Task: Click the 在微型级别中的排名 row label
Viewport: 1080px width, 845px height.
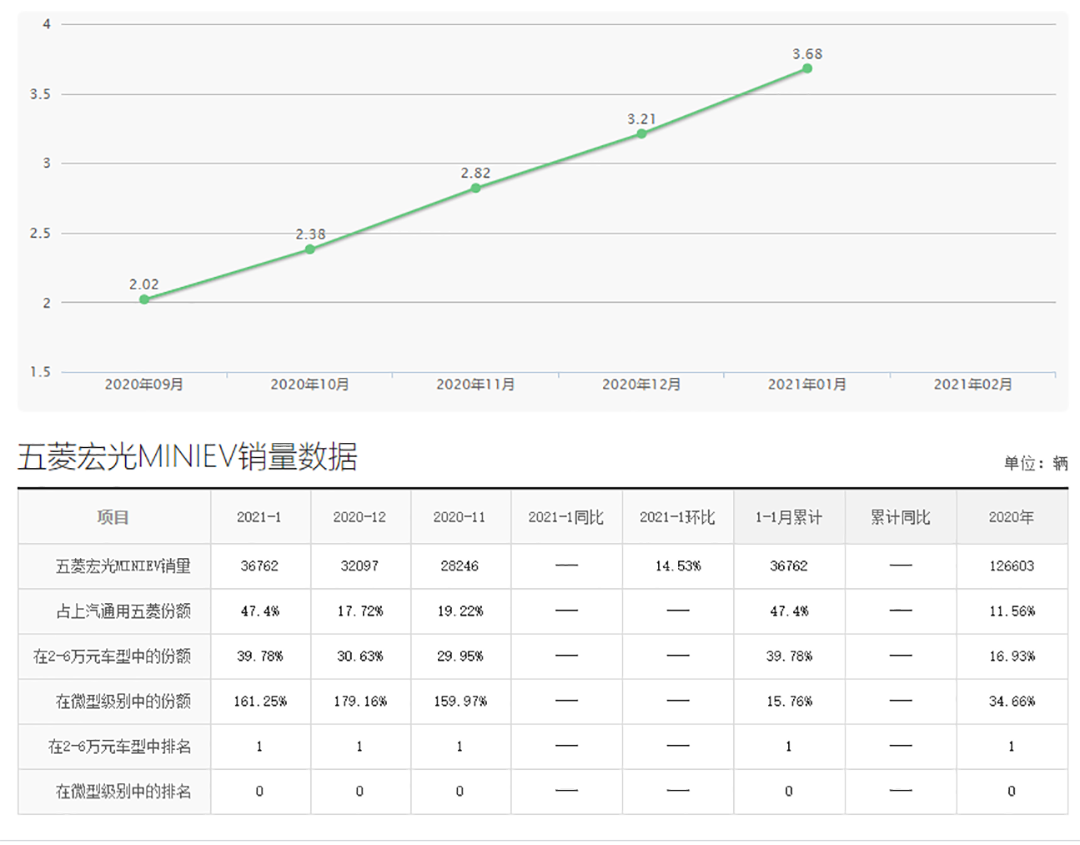Action: [122, 791]
